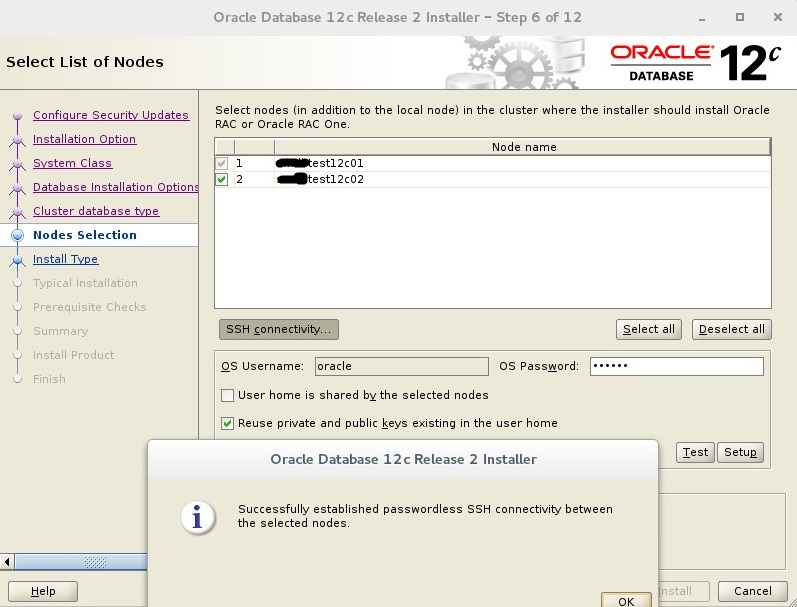This screenshot has width=797, height=607.
Task: Go to the Installation Option step
Action: click(84, 139)
